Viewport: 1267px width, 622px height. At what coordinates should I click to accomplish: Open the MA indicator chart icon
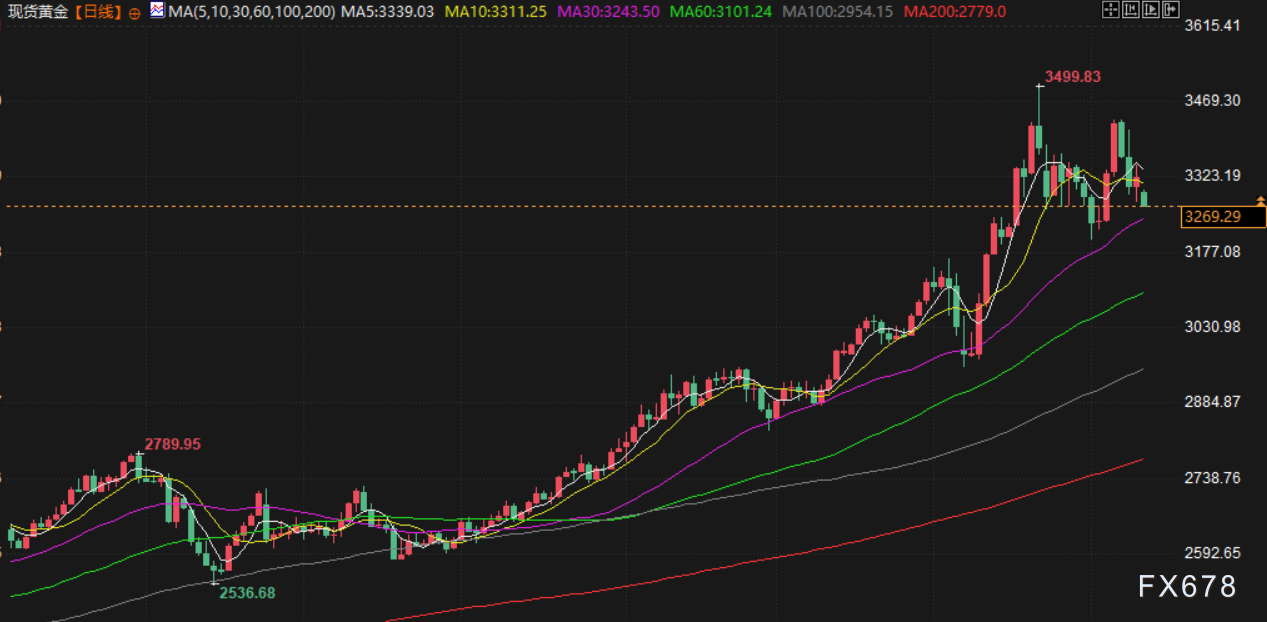[x=156, y=12]
